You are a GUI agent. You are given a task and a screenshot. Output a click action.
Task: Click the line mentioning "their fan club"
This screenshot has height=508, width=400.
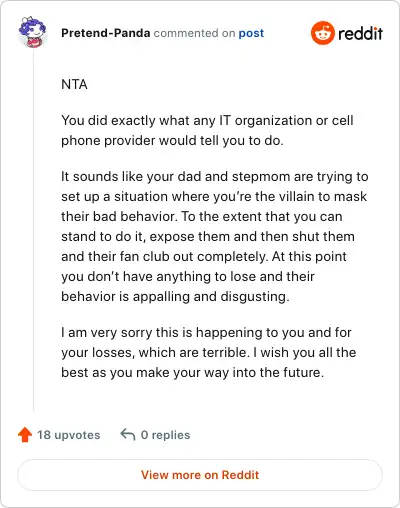tap(204, 256)
